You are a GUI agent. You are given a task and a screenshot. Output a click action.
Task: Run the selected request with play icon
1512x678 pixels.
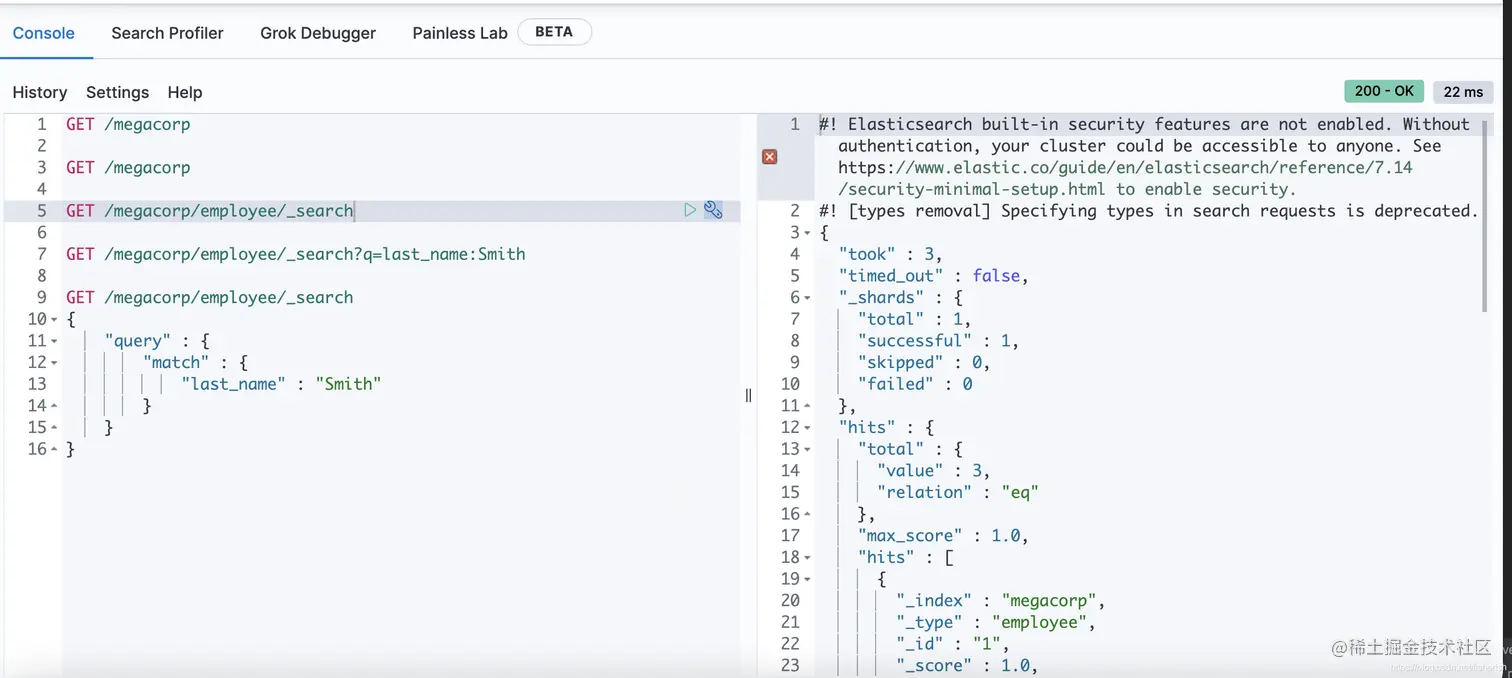click(x=690, y=210)
